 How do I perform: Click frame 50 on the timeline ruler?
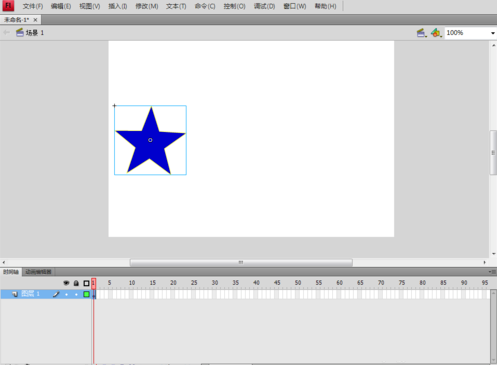(298, 283)
